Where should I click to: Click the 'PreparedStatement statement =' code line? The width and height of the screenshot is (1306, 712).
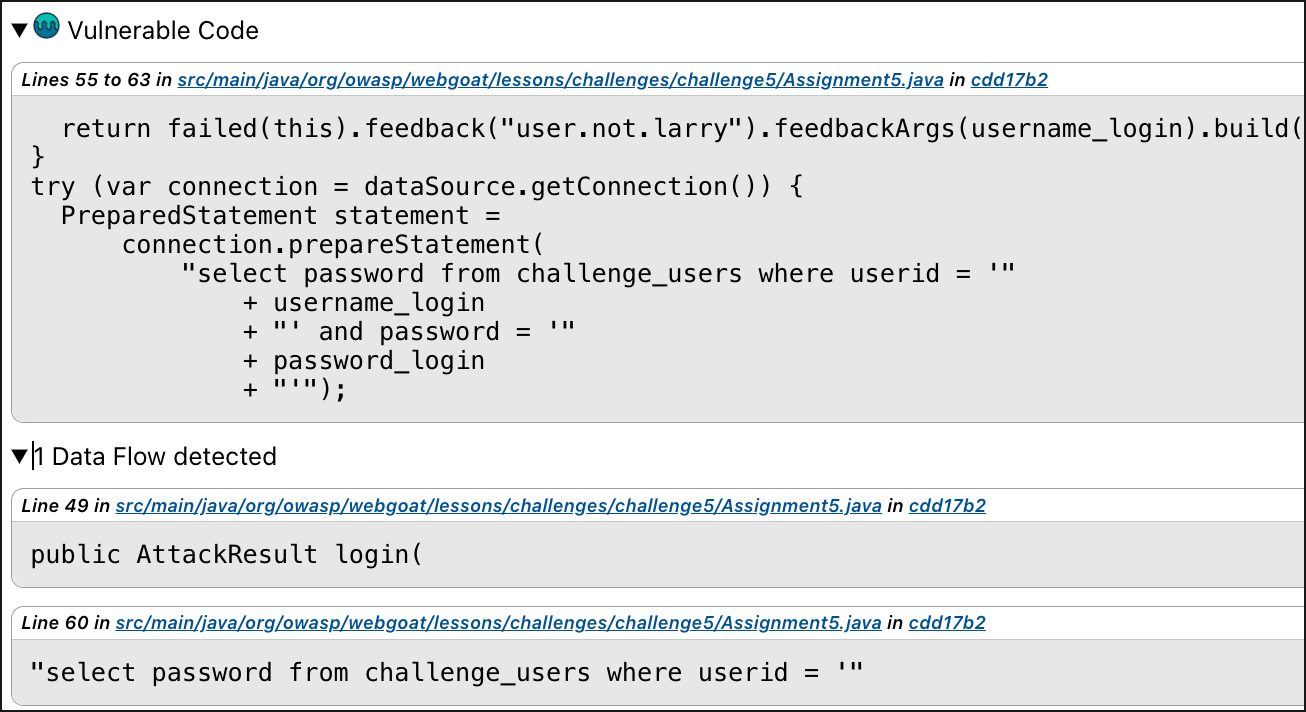click(x=280, y=216)
